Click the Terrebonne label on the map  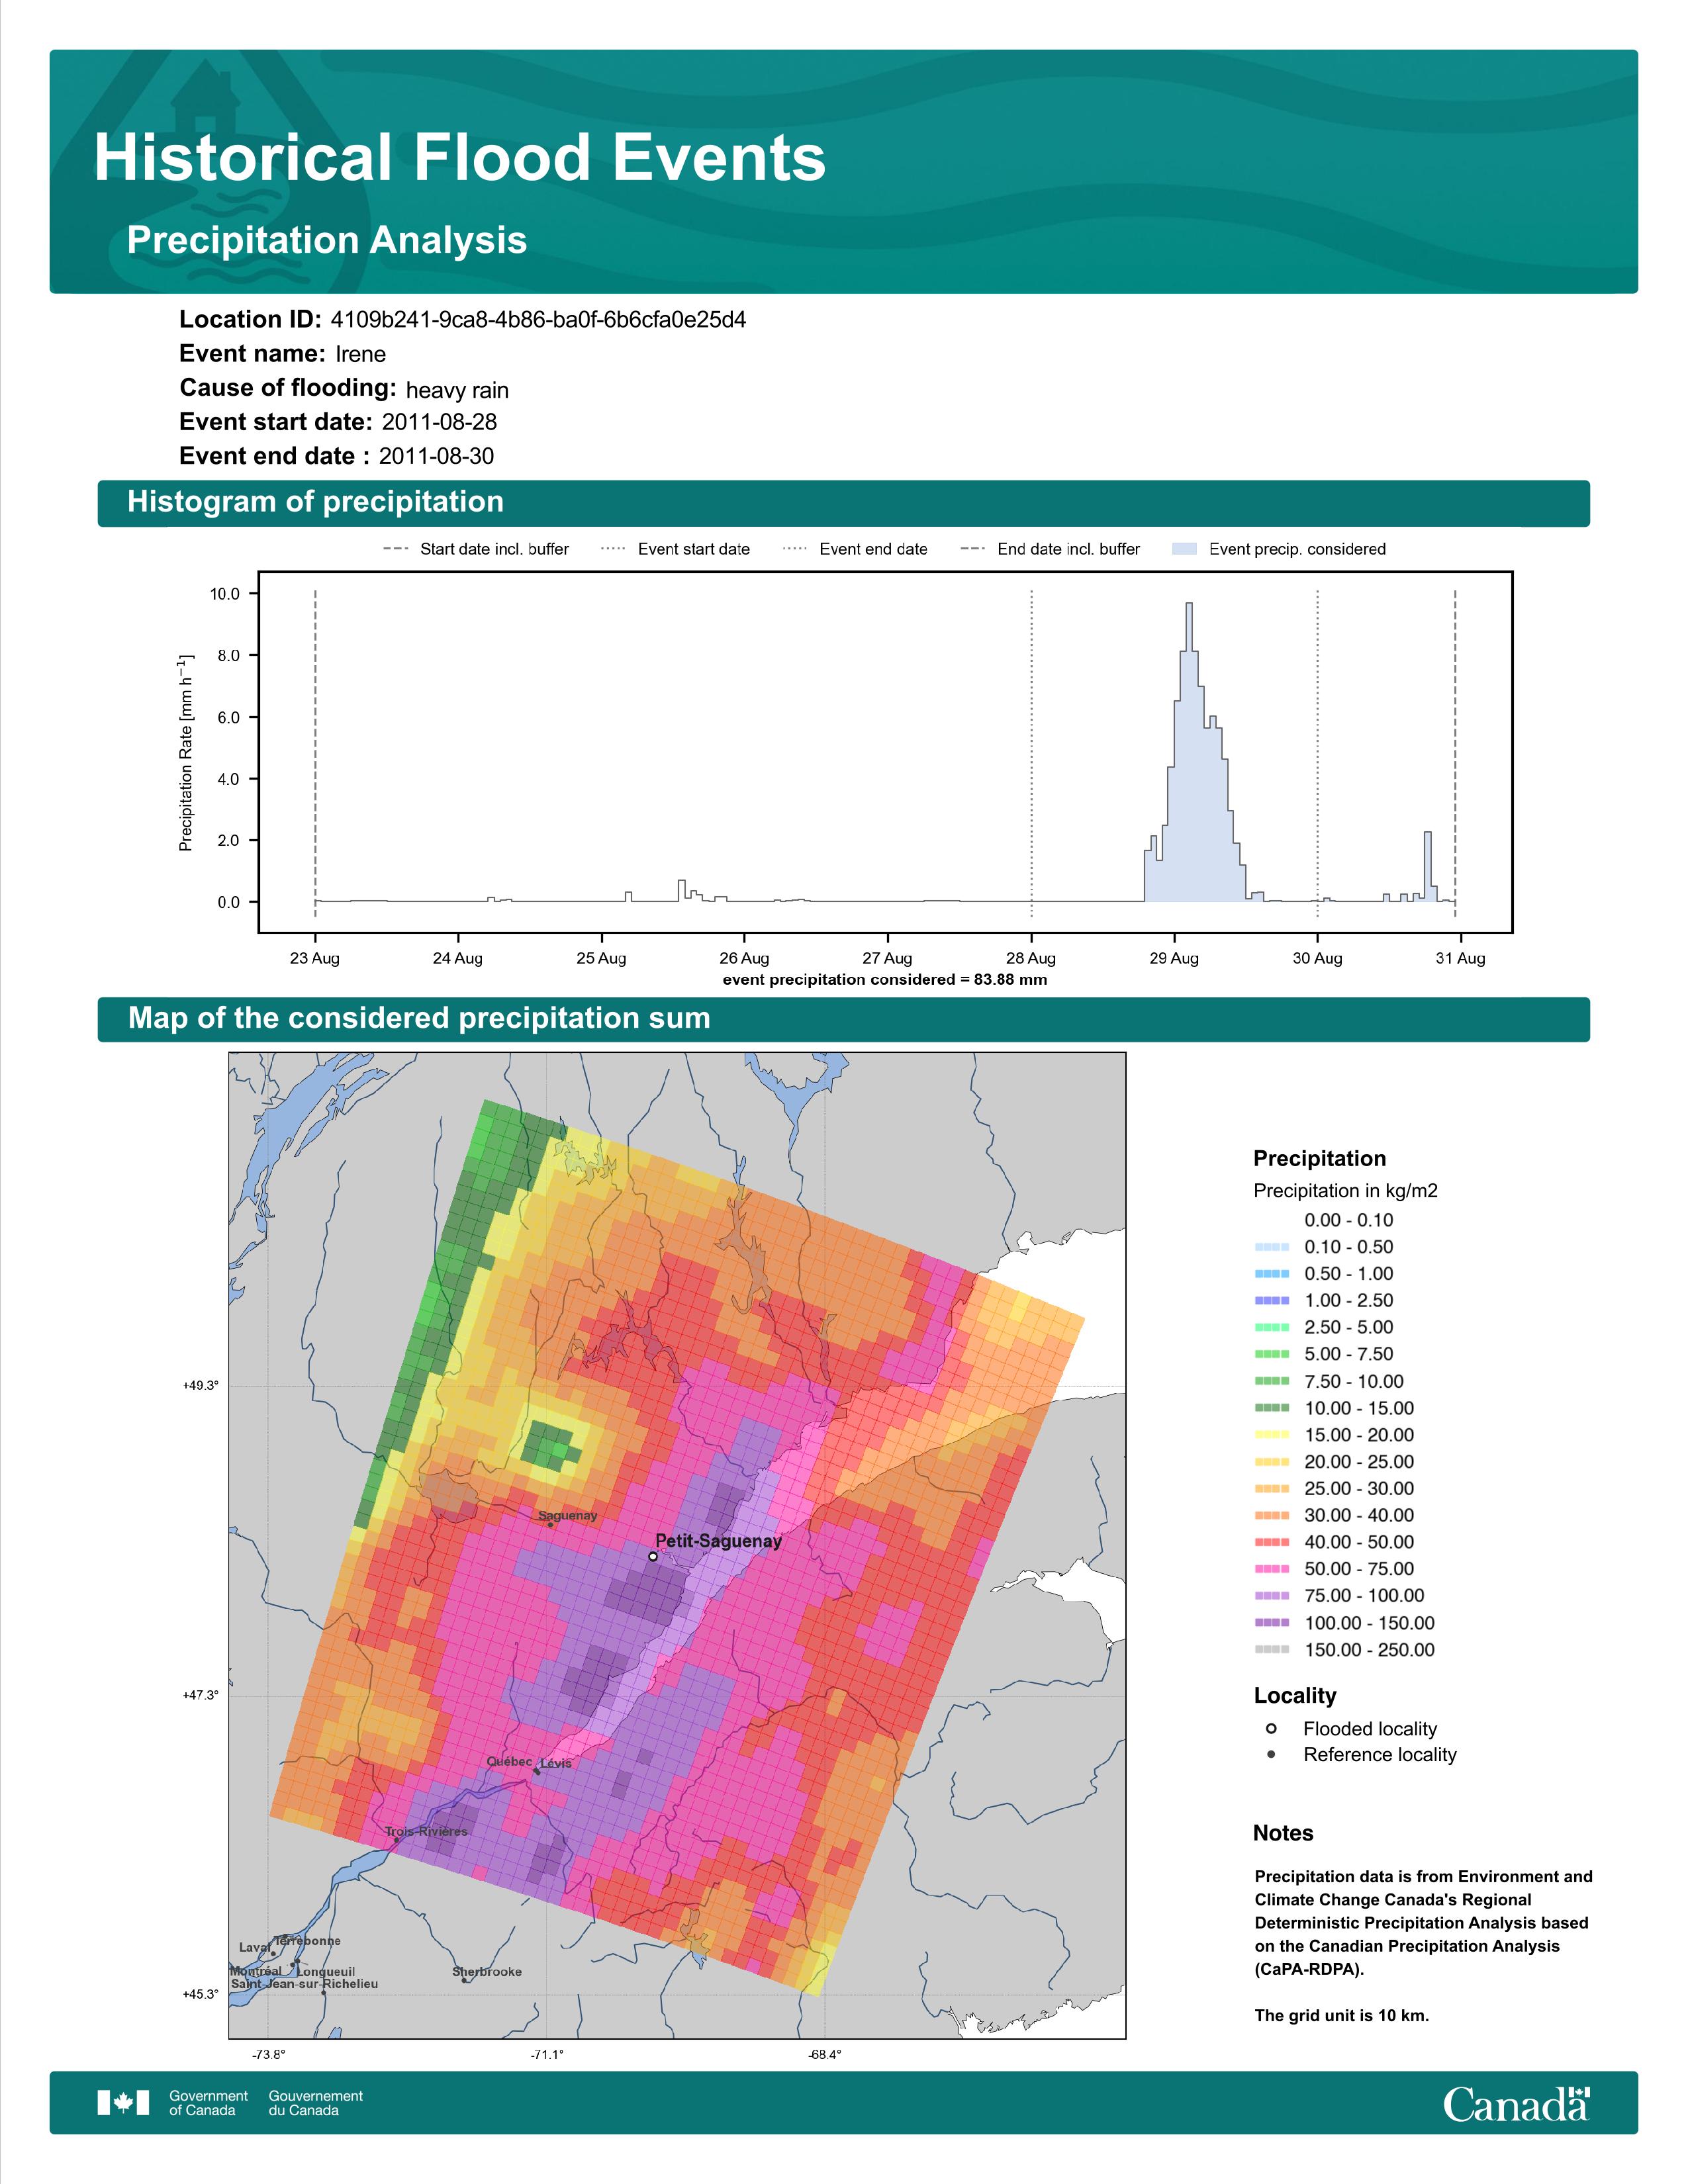(x=308, y=1940)
